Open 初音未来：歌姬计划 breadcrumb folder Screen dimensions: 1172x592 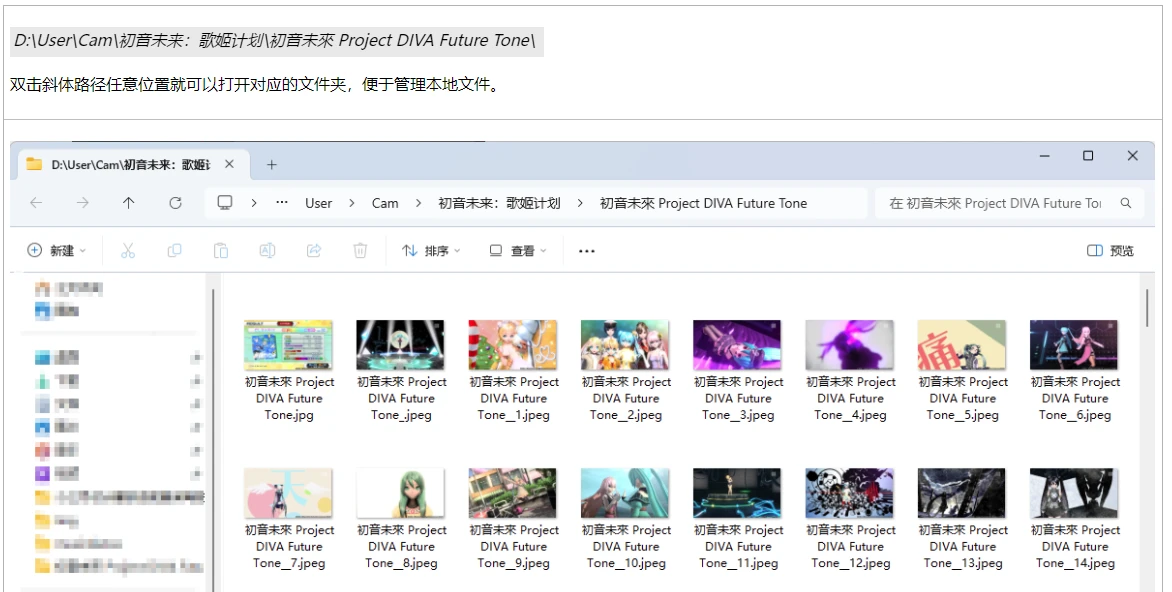[499, 203]
